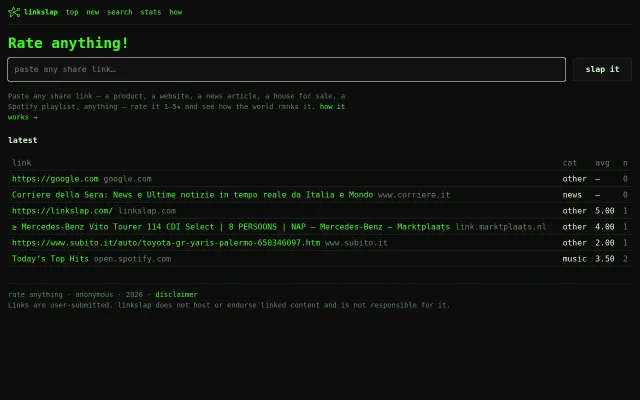The width and height of the screenshot is (640, 400).
Task: Click the 2.00 average value
Action: click(x=604, y=243)
